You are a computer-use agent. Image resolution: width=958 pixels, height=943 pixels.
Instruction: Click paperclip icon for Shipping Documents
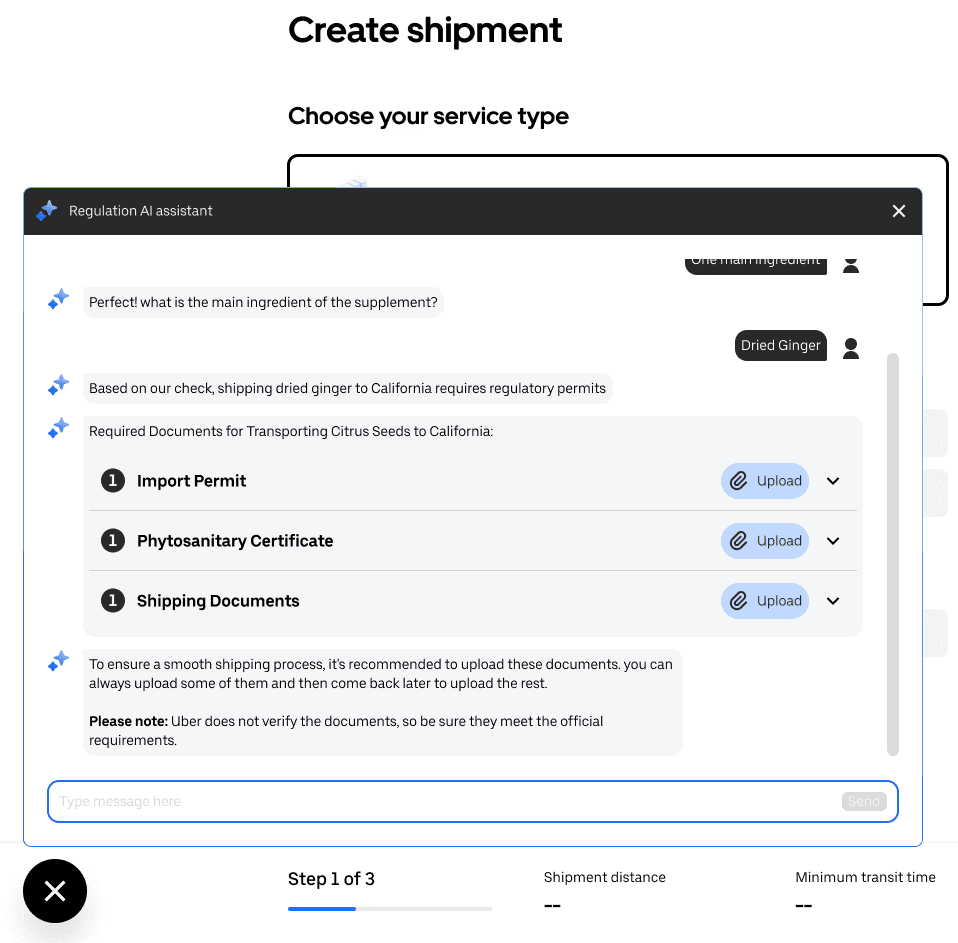point(738,601)
